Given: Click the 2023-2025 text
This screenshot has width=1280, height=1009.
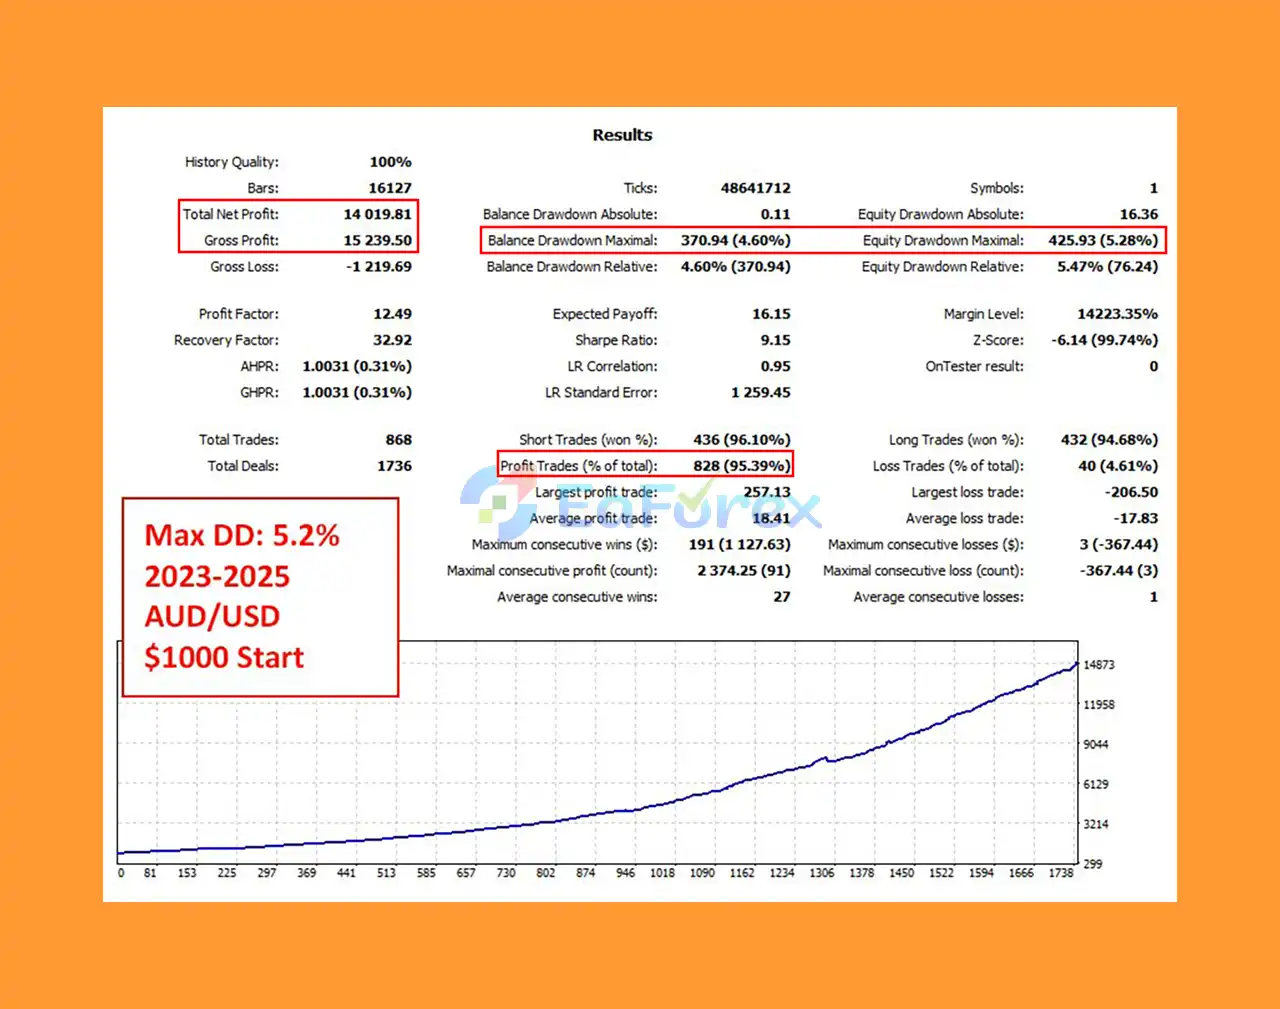Looking at the screenshot, I should (217, 577).
